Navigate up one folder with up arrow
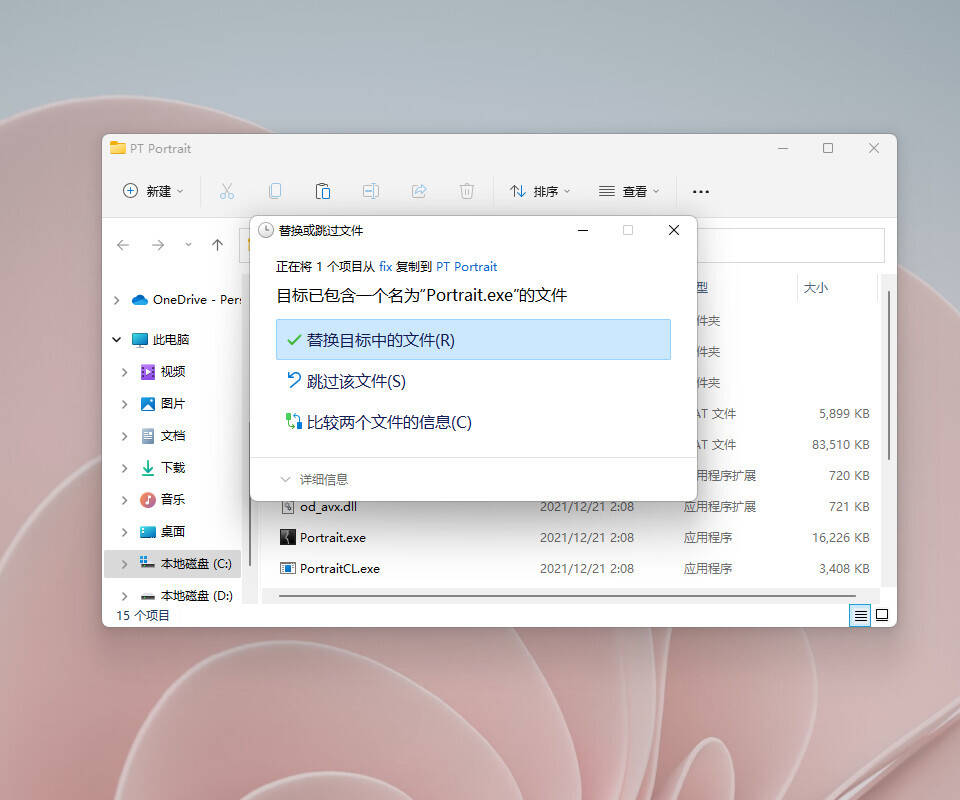The image size is (960, 800). pos(217,245)
